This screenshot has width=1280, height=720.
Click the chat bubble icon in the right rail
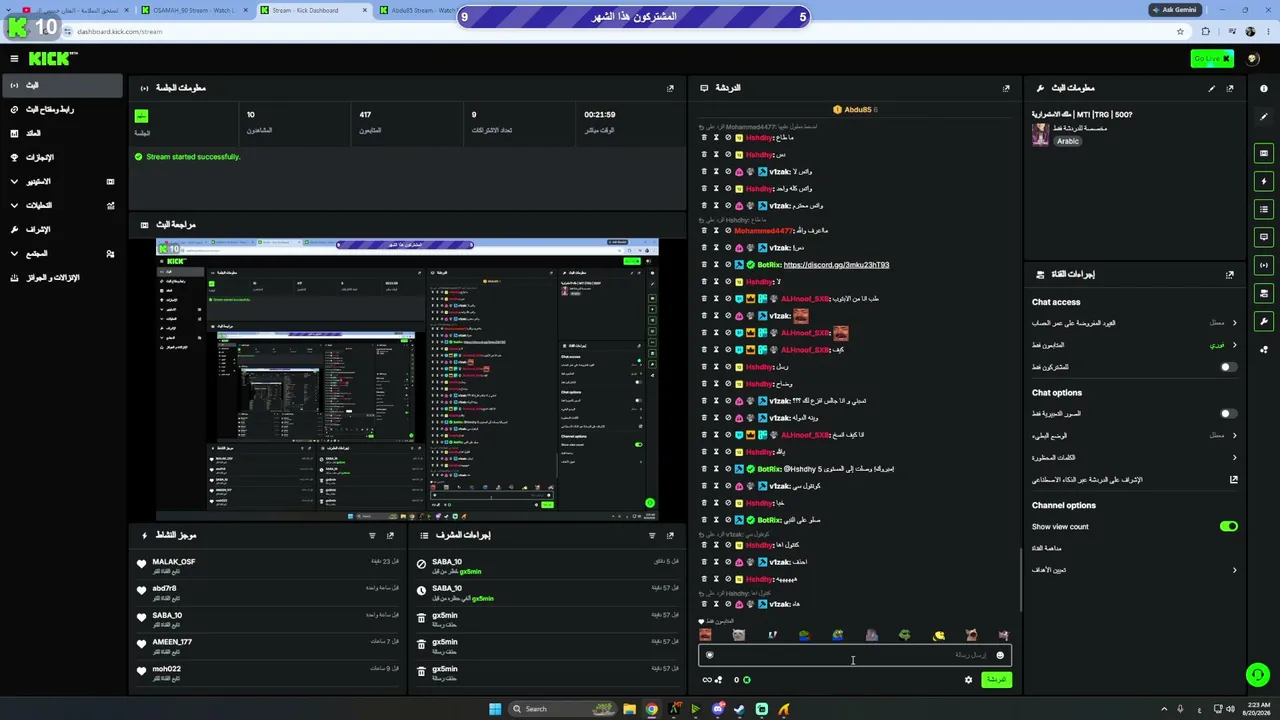pos(1264,238)
